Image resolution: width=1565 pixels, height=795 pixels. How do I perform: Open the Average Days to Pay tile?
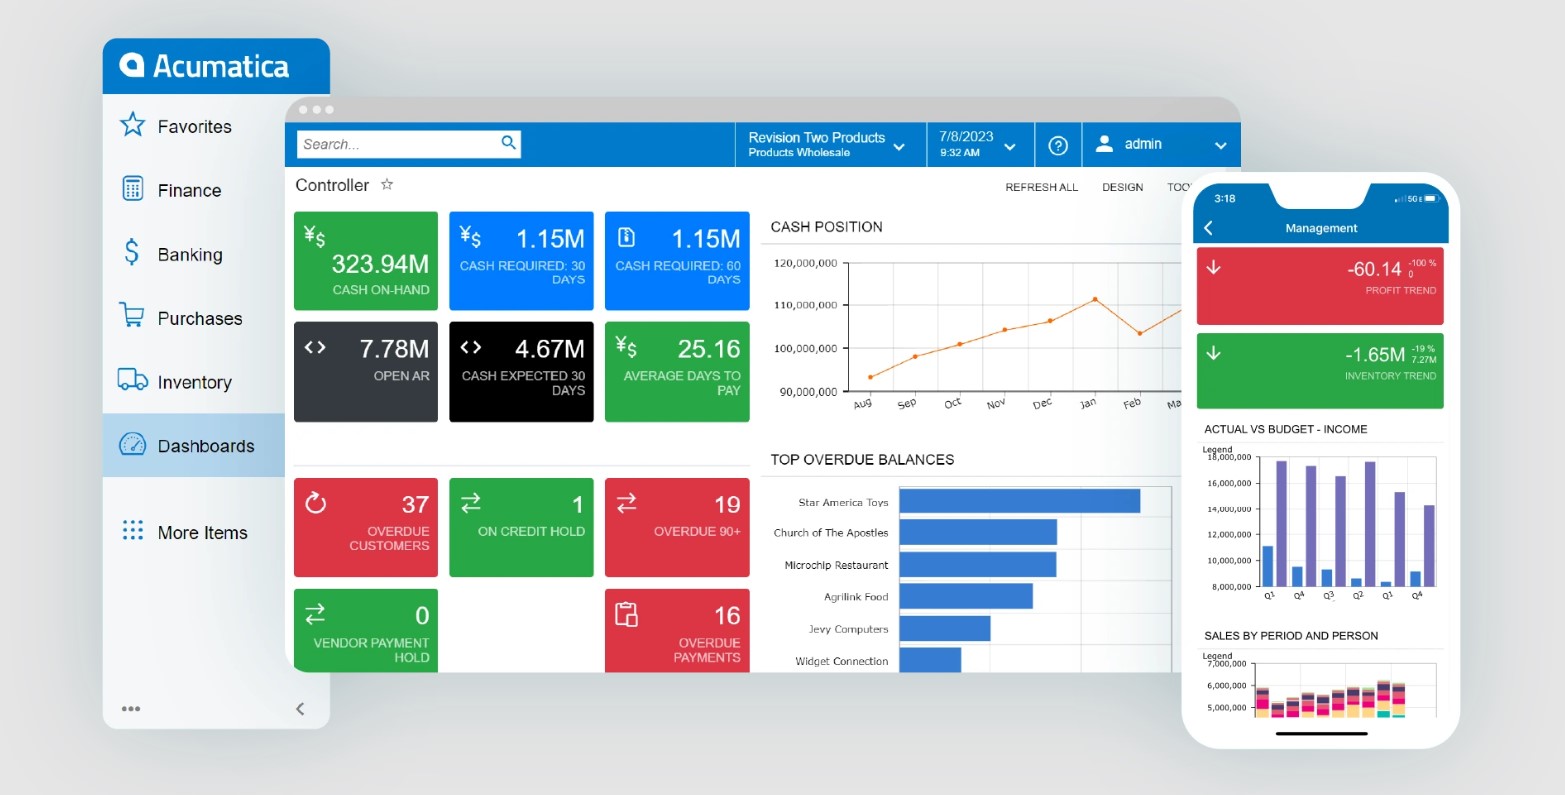point(677,371)
